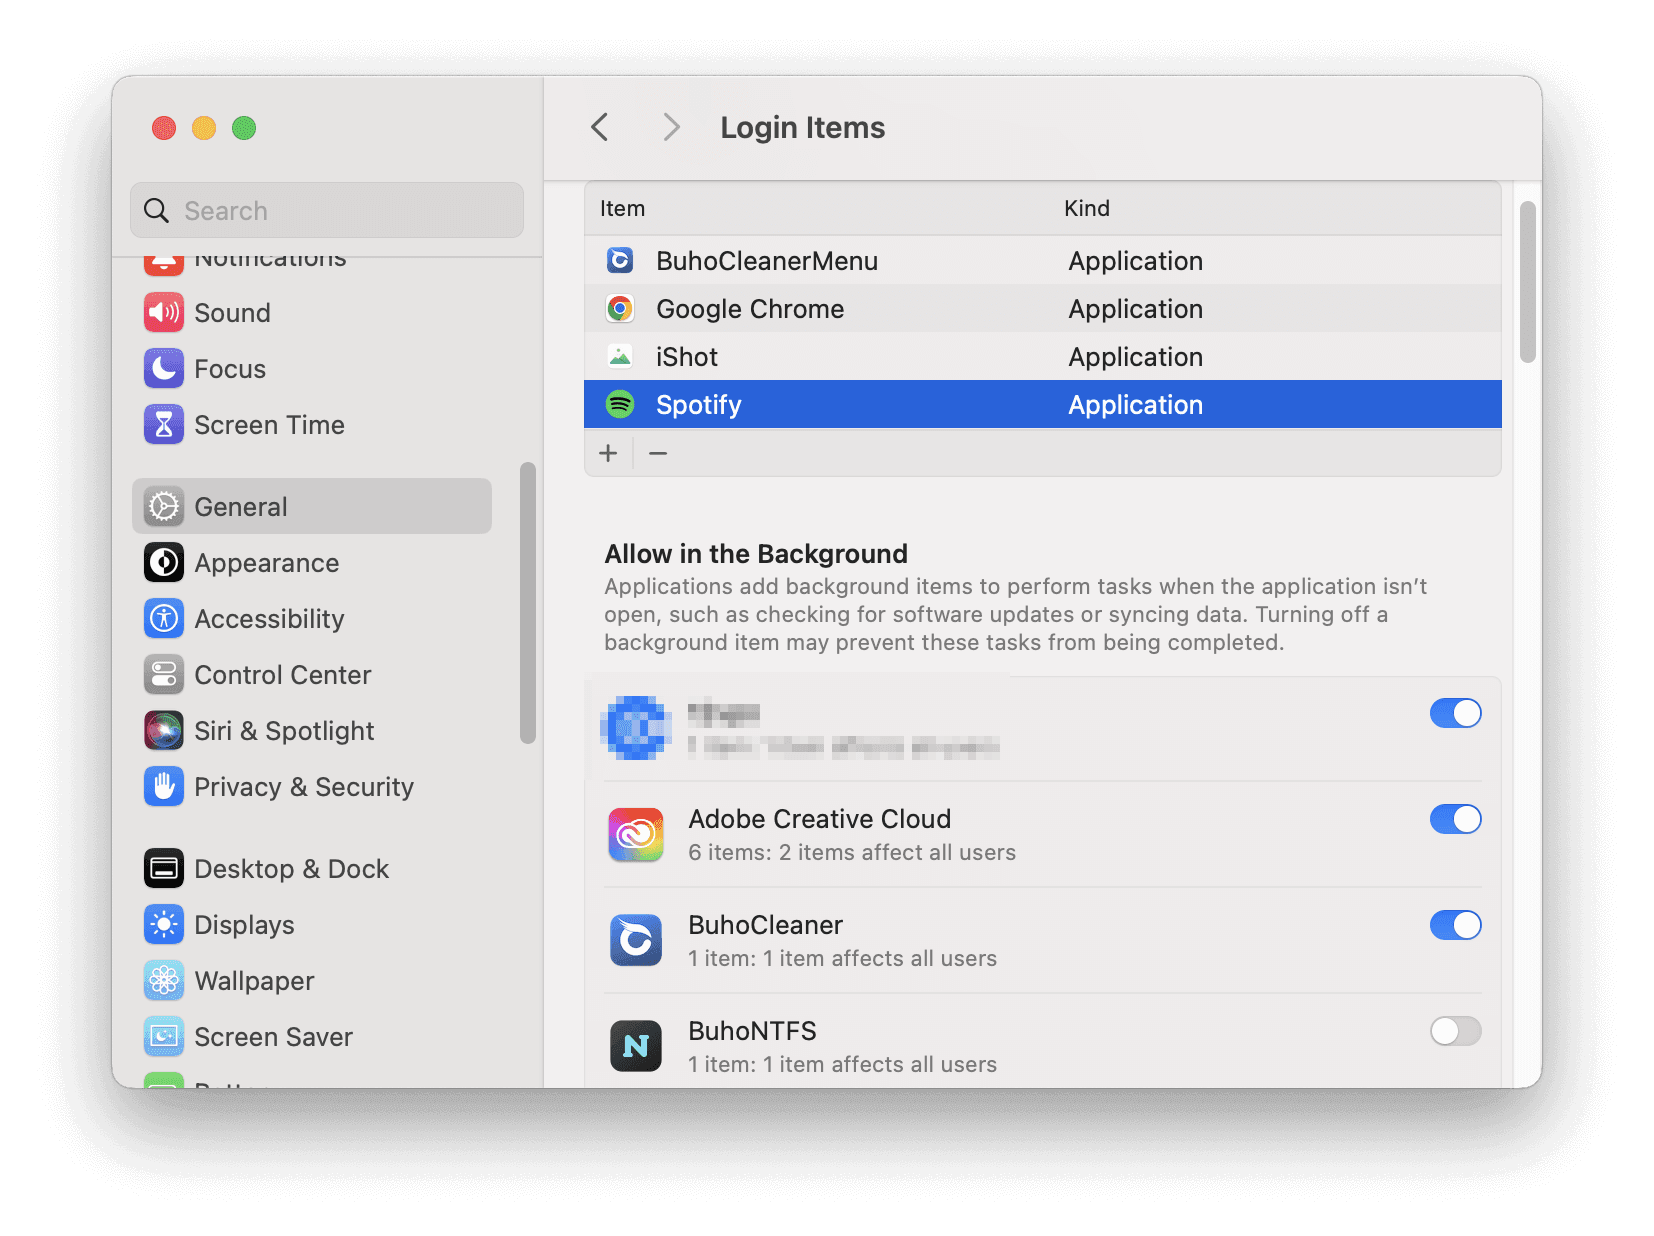Select the Spotify icon in login items
Image resolution: width=1654 pixels, height=1236 pixels.
(x=620, y=404)
